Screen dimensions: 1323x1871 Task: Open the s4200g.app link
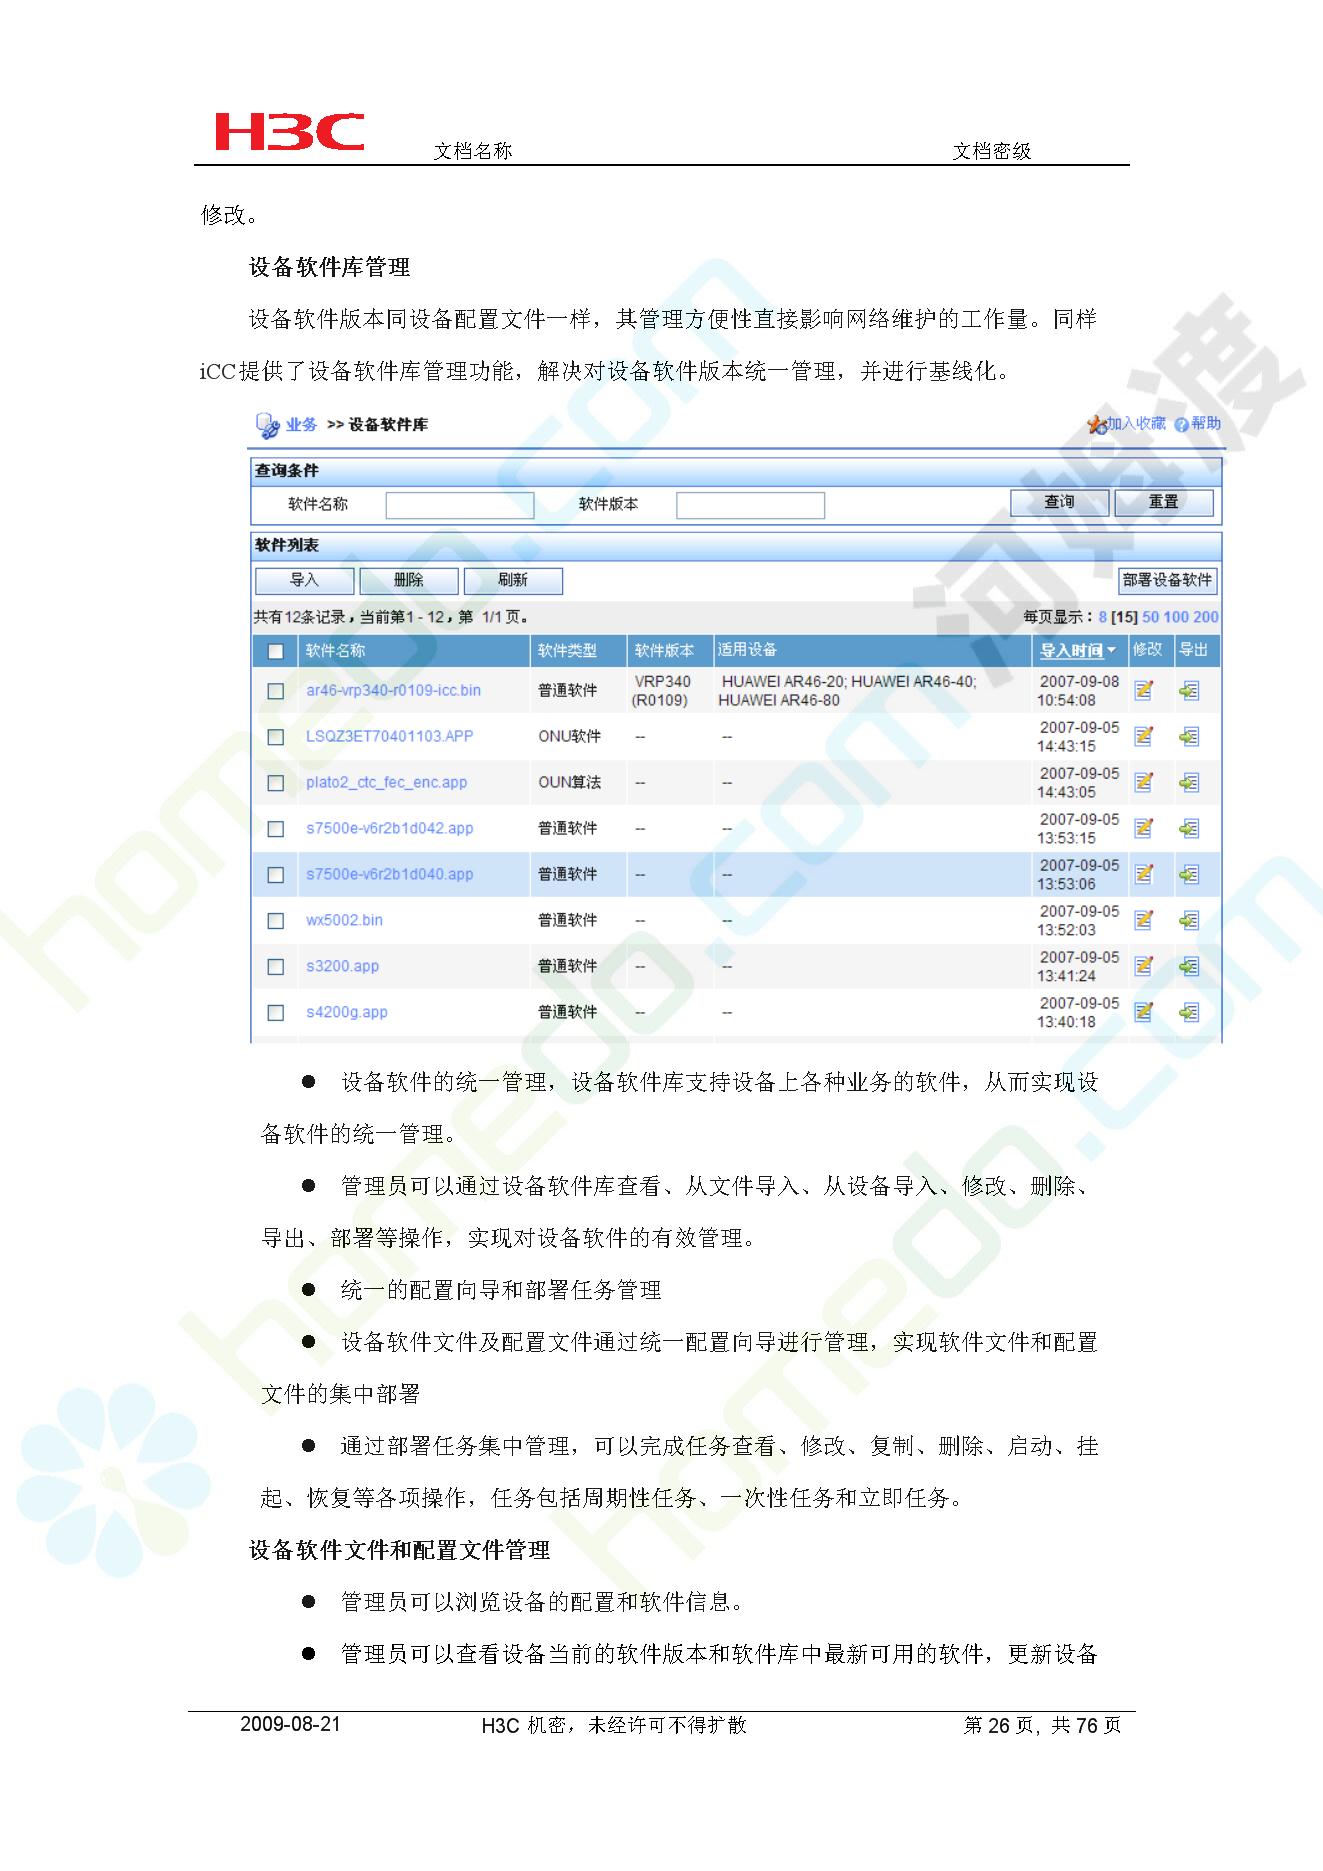(346, 1012)
